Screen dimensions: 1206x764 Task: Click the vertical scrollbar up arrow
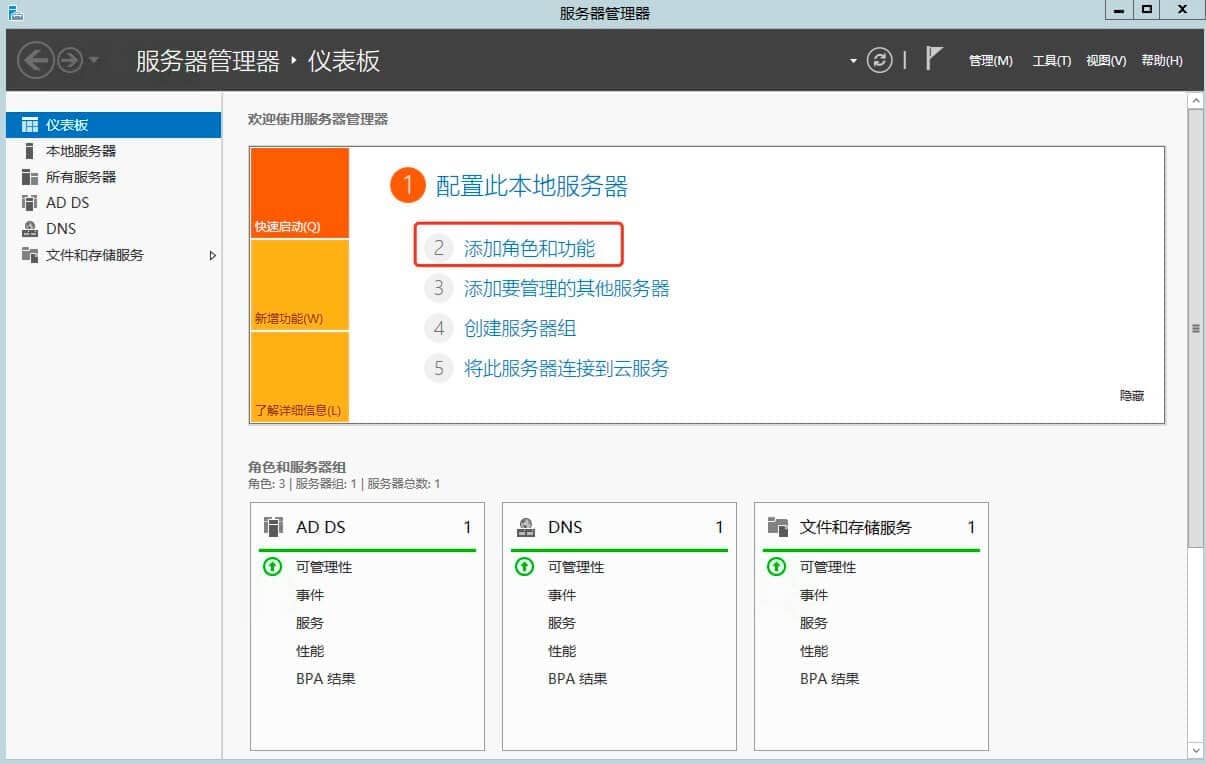tap(1195, 101)
